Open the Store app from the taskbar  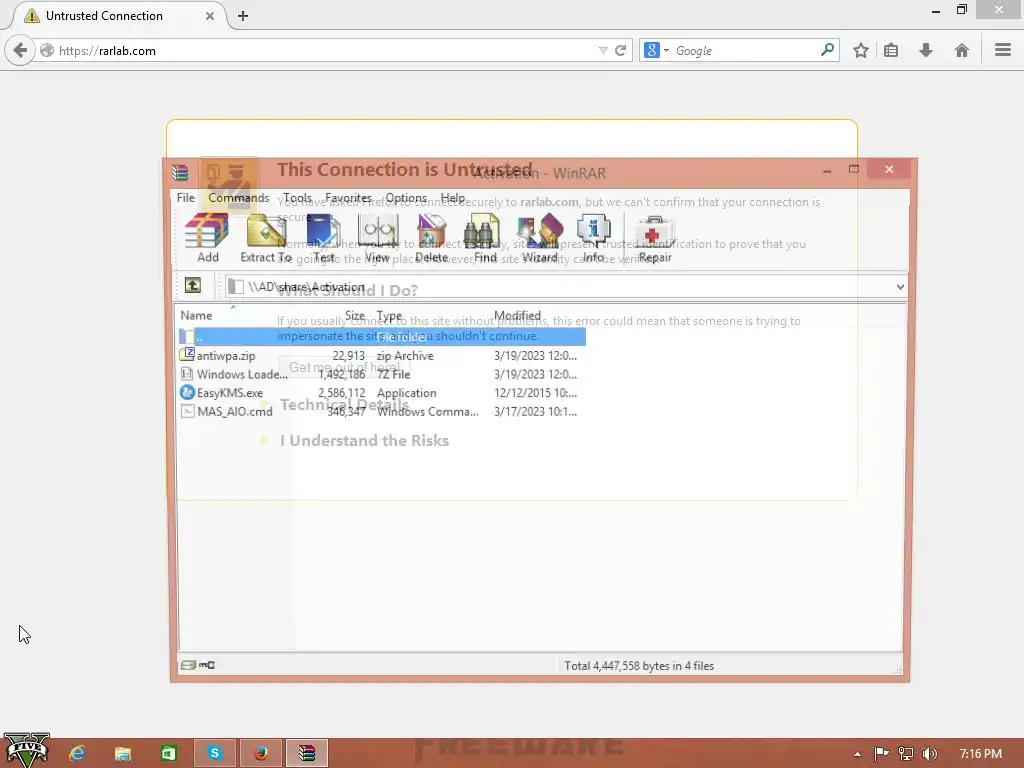168,753
